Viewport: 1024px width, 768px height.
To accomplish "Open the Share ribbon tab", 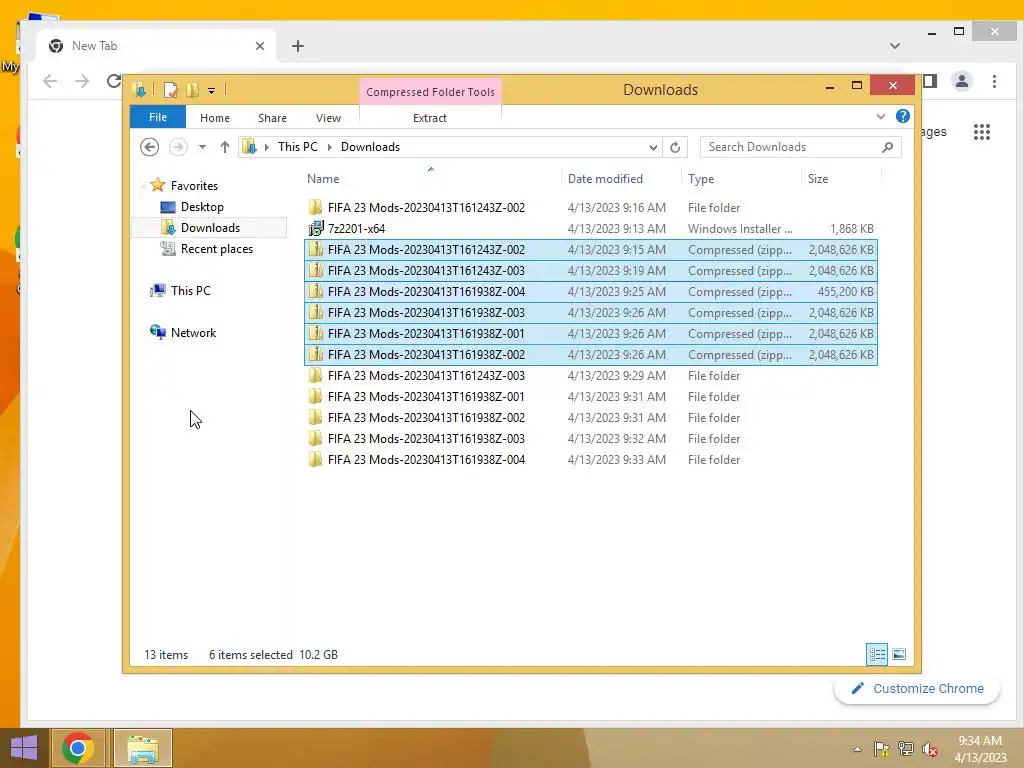I will [272, 118].
